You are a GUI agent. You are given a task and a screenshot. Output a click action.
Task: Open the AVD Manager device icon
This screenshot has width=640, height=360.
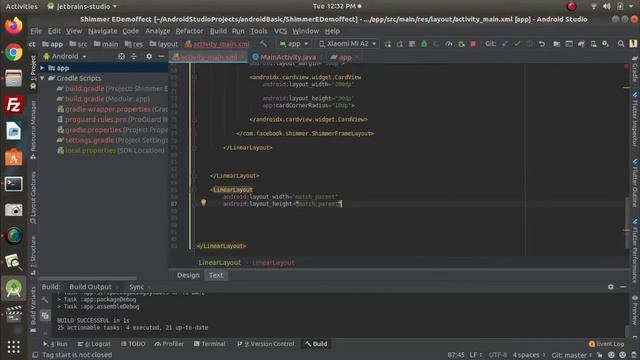593,44
